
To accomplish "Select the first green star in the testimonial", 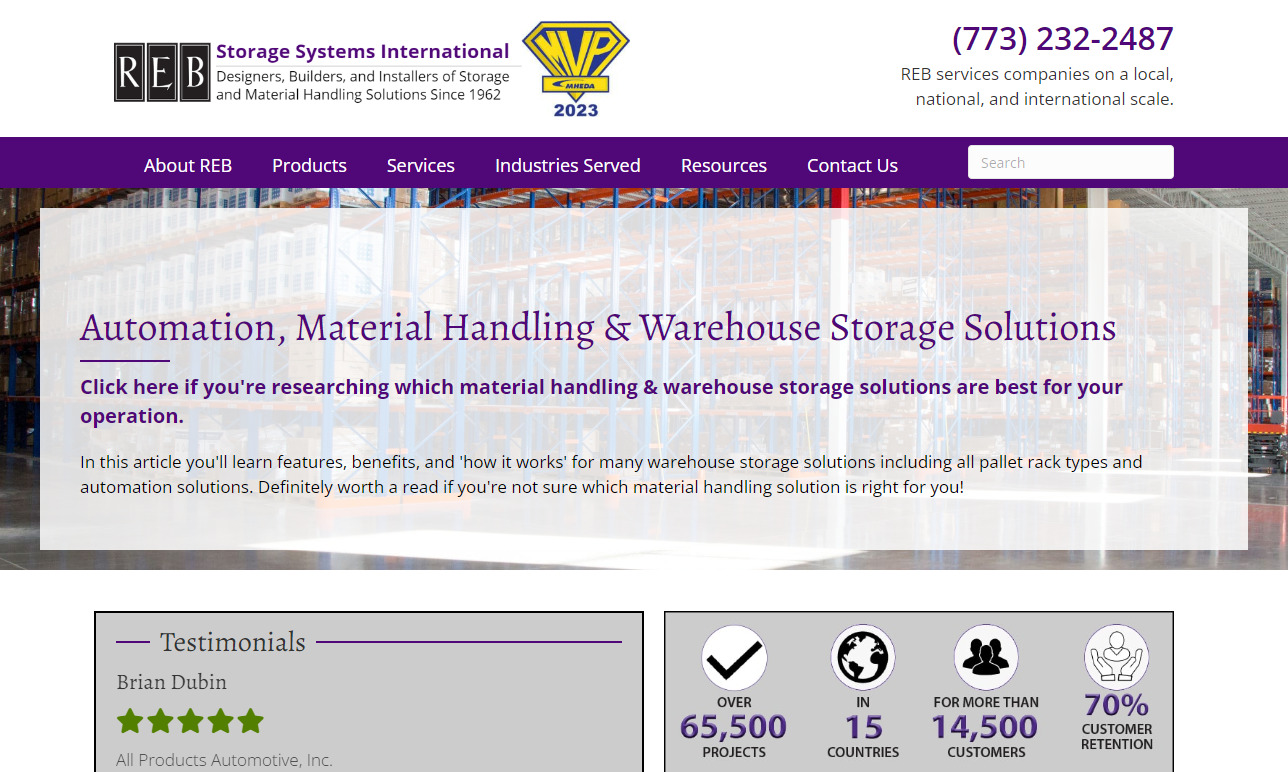I will tap(129, 720).
